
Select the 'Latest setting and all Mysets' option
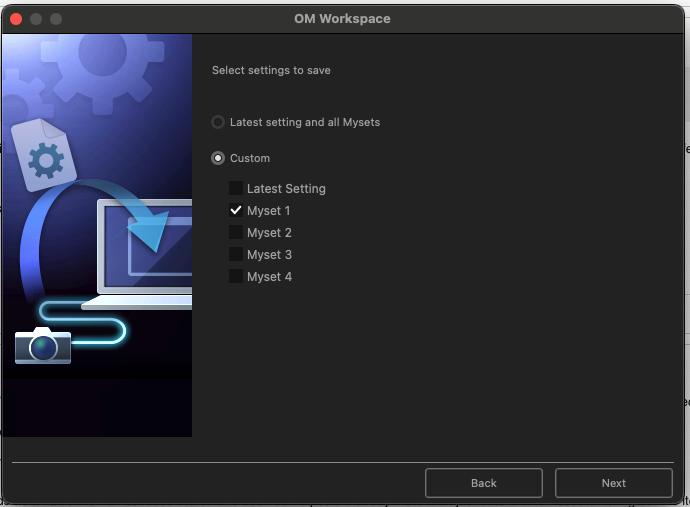pos(218,122)
